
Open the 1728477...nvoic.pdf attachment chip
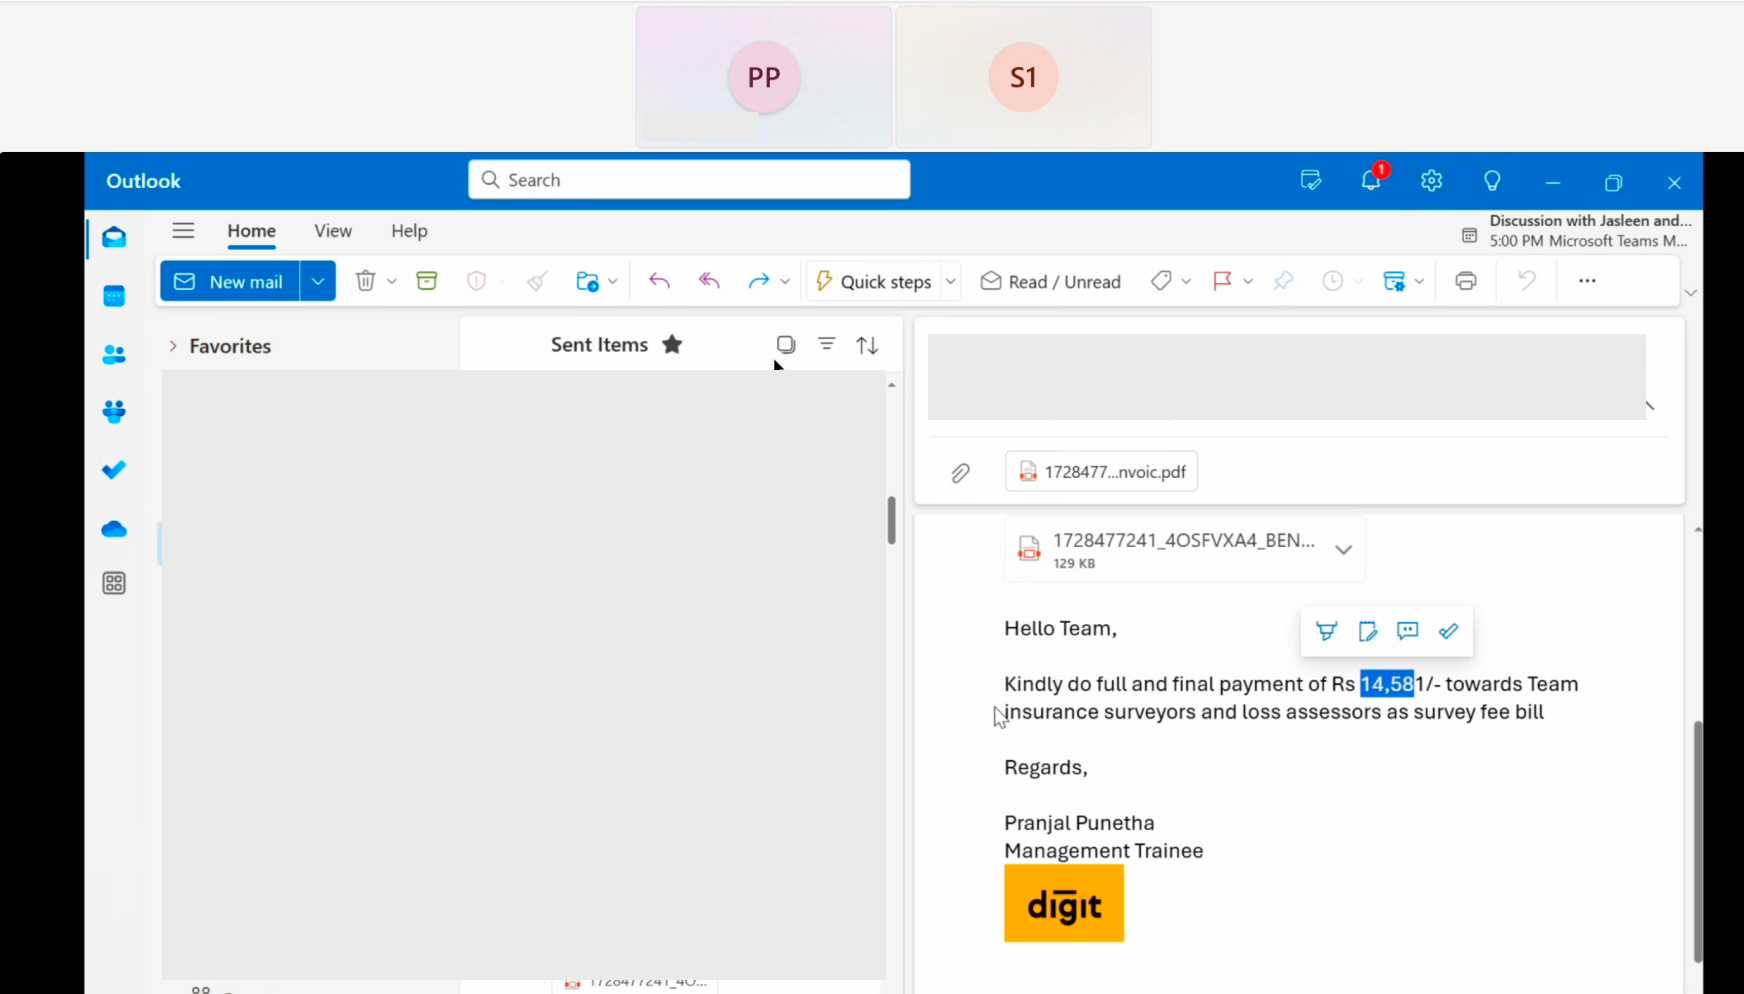1101,472
